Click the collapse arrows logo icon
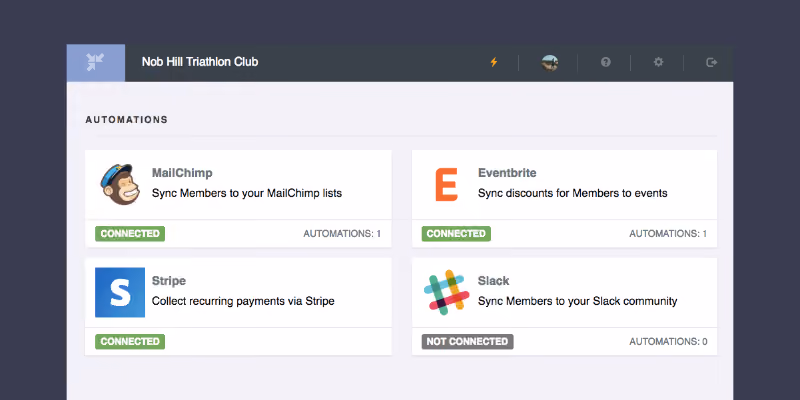Viewport: 800px width, 400px height. 95,62
